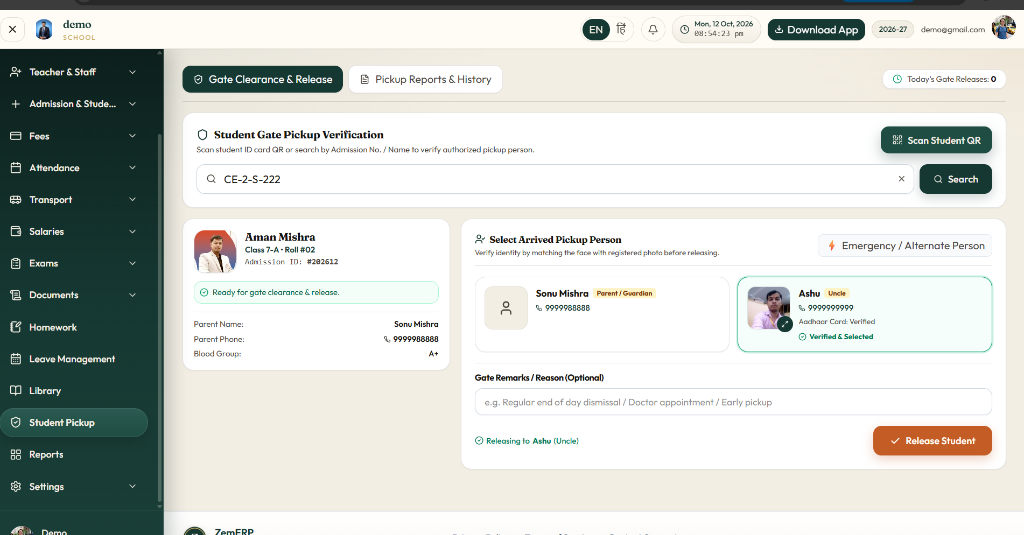Click Emergency / Alternate Person button
Image resolution: width=1024 pixels, height=535 pixels.
click(905, 246)
